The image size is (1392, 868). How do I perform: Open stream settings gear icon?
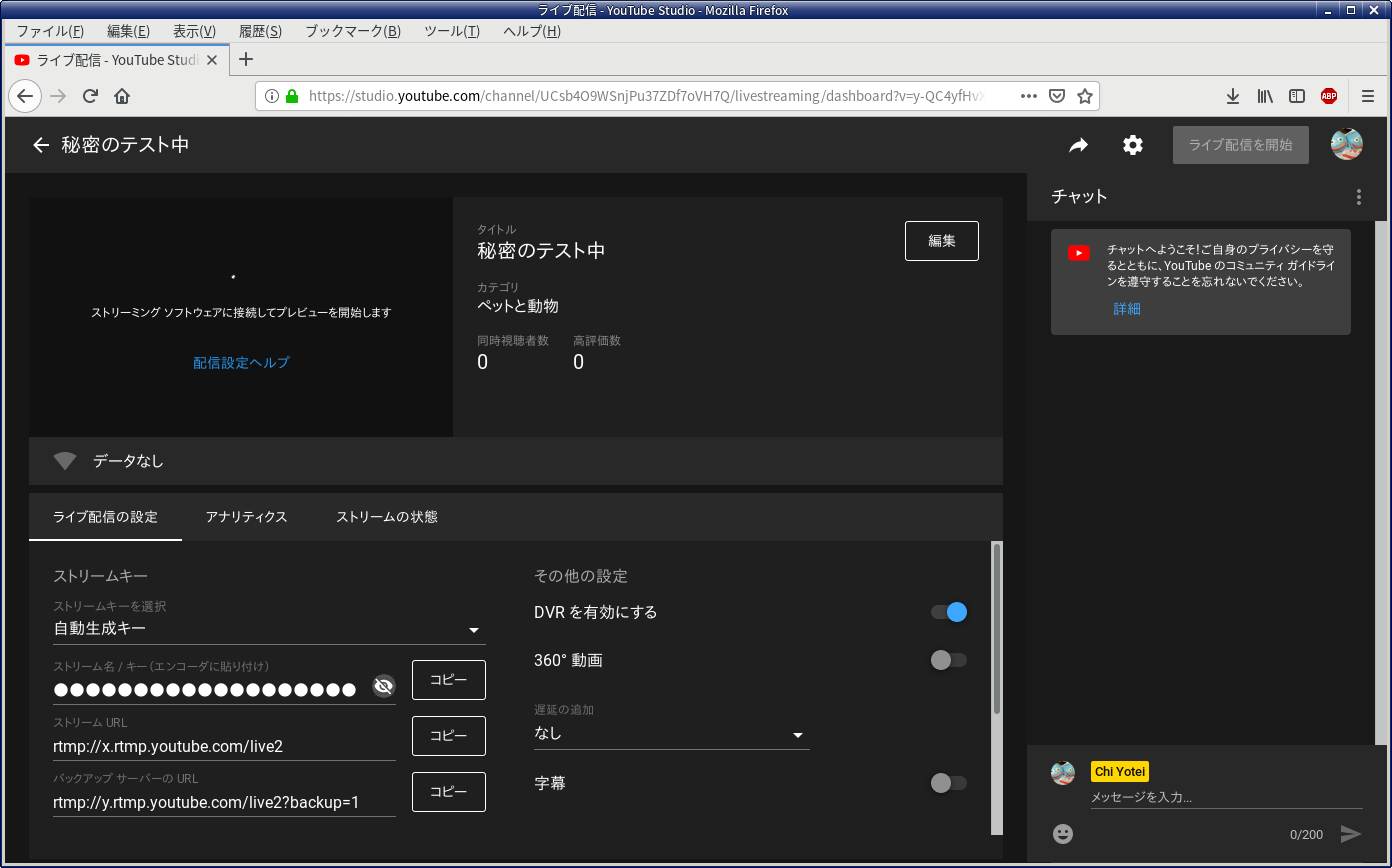click(1132, 145)
